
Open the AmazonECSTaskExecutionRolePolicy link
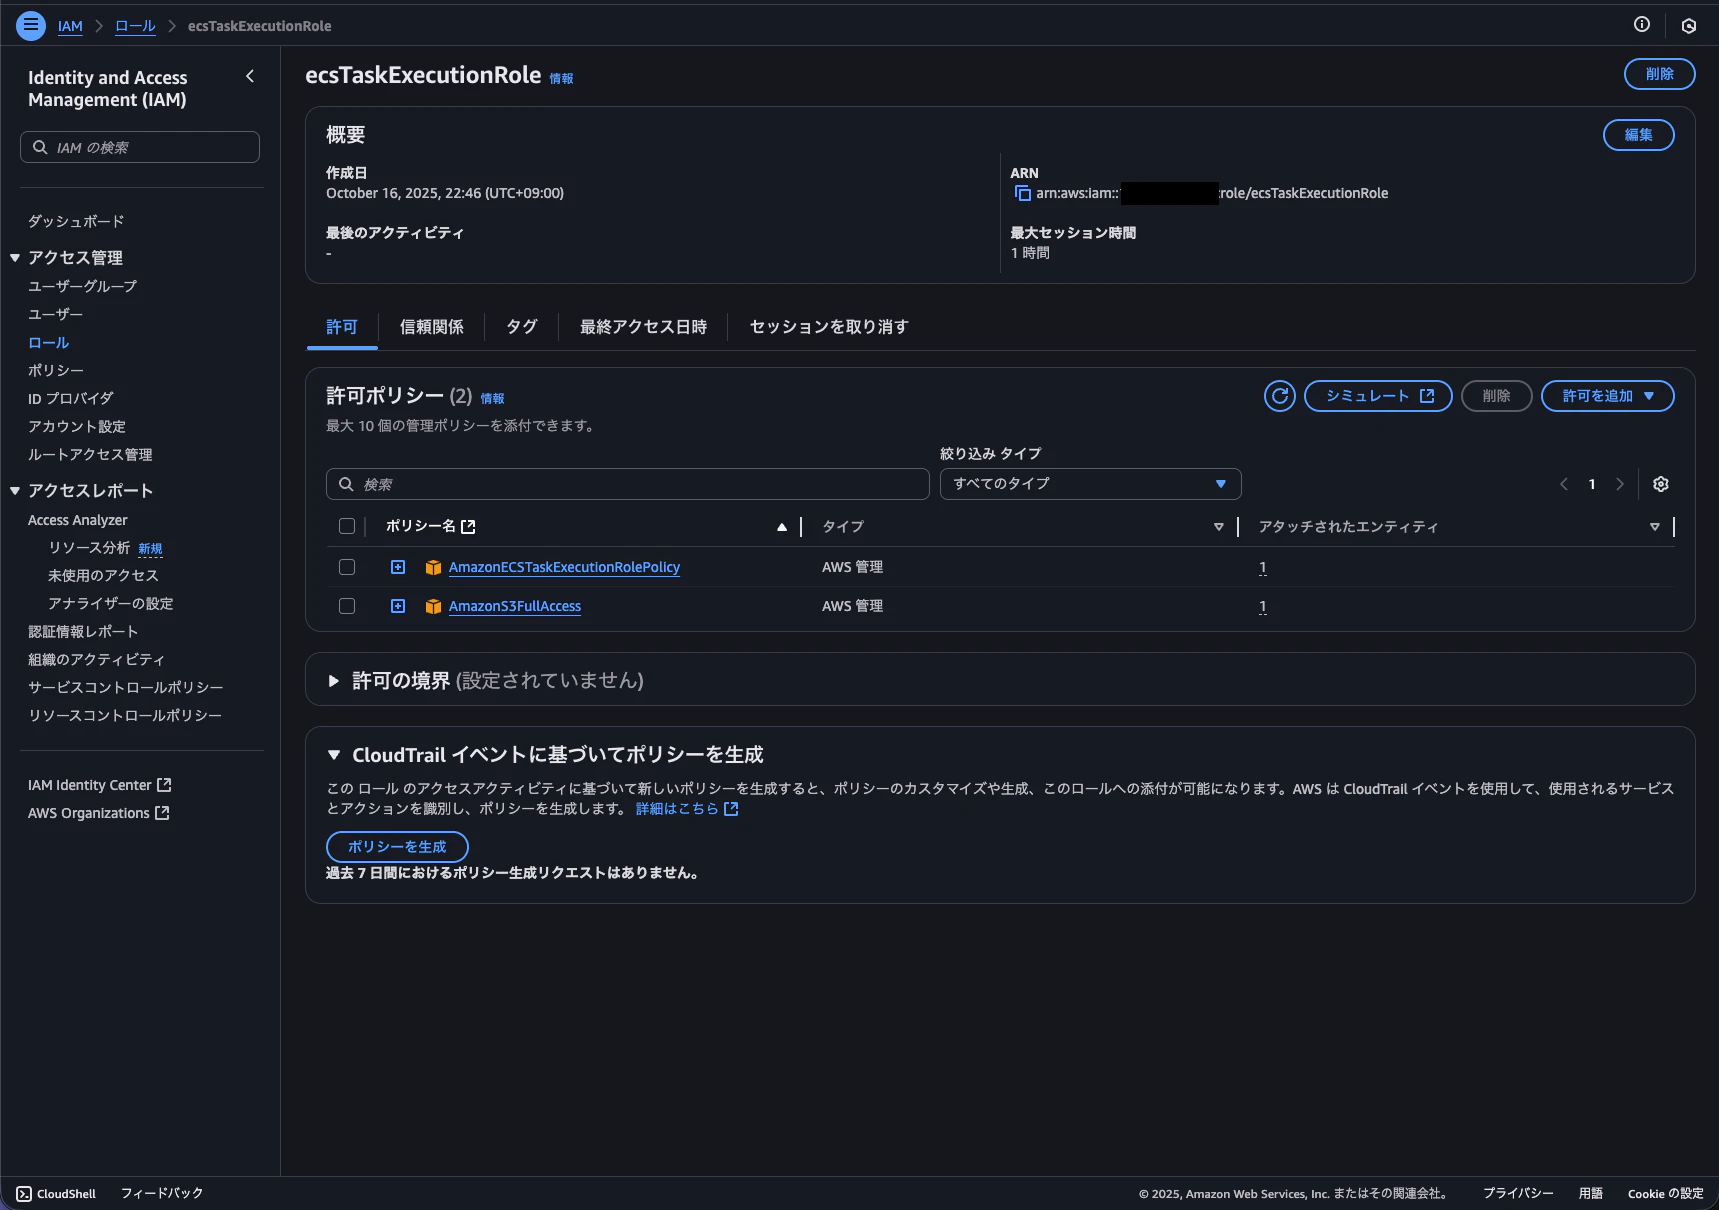564,567
